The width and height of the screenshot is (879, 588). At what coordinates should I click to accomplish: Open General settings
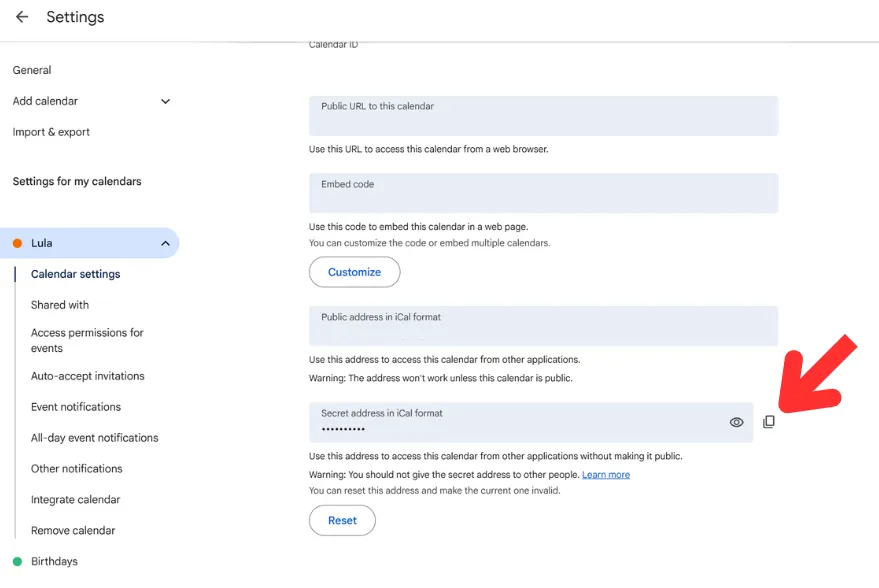[x=32, y=70]
